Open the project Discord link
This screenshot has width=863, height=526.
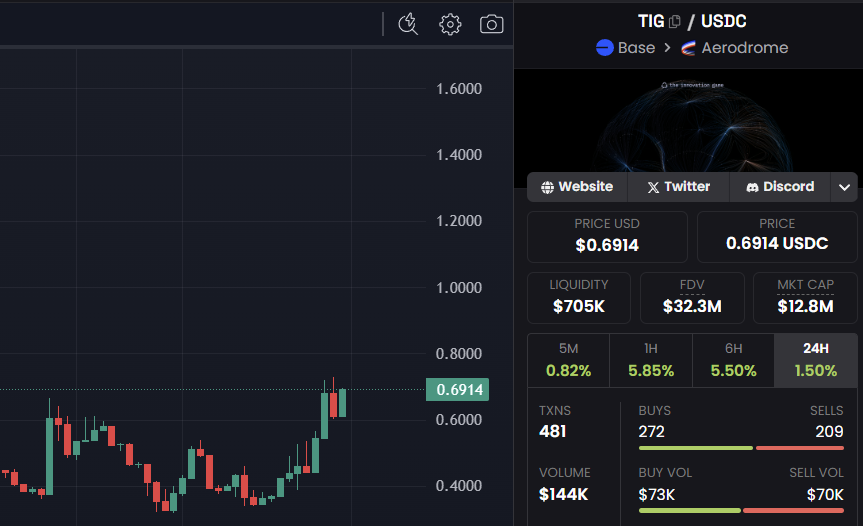780,187
